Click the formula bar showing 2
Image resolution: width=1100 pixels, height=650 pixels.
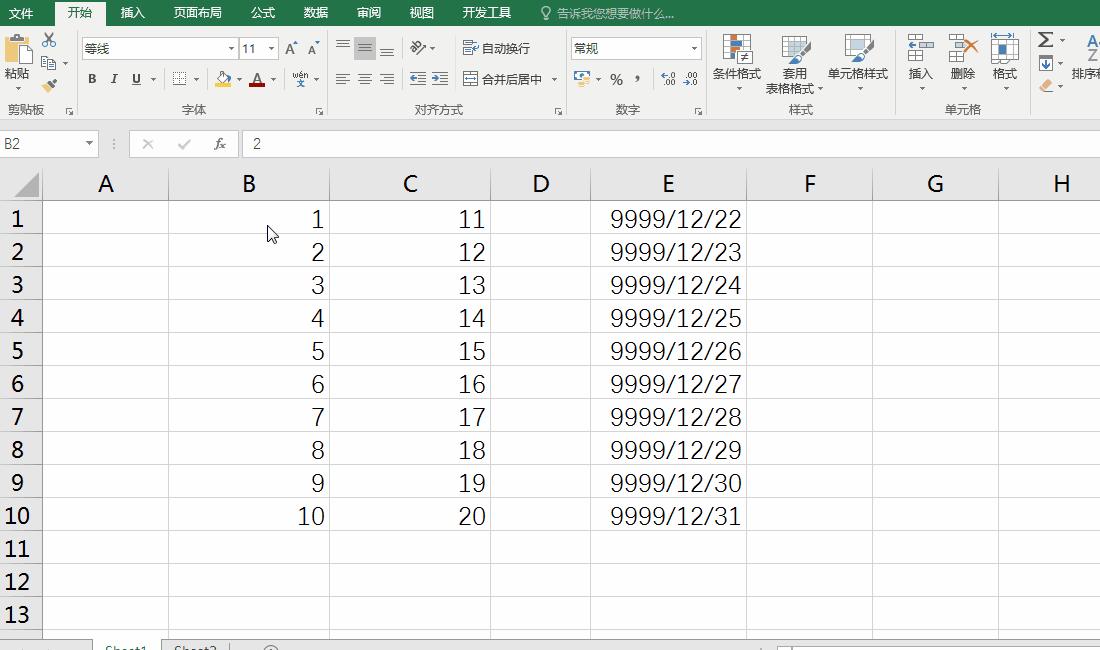point(671,144)
